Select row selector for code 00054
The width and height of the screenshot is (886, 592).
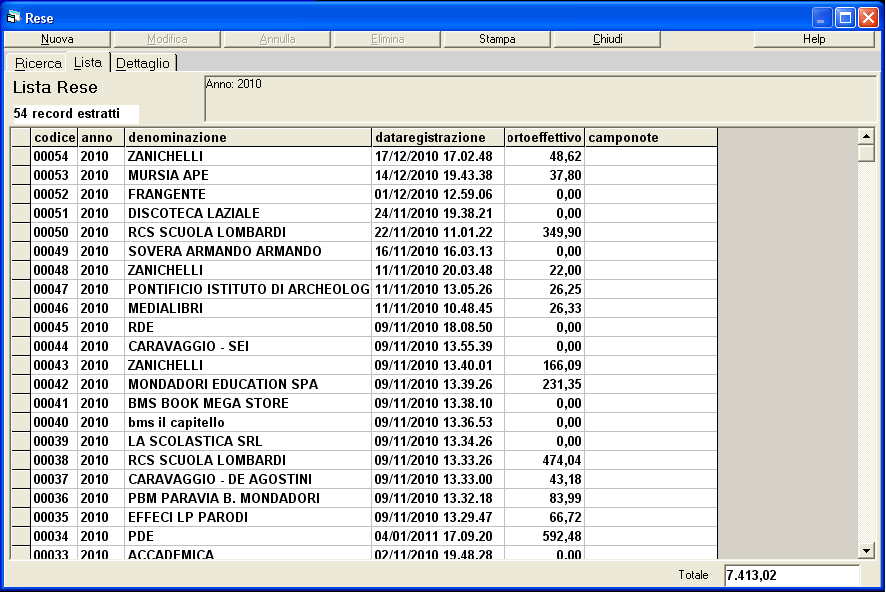(x=21, y=156)
